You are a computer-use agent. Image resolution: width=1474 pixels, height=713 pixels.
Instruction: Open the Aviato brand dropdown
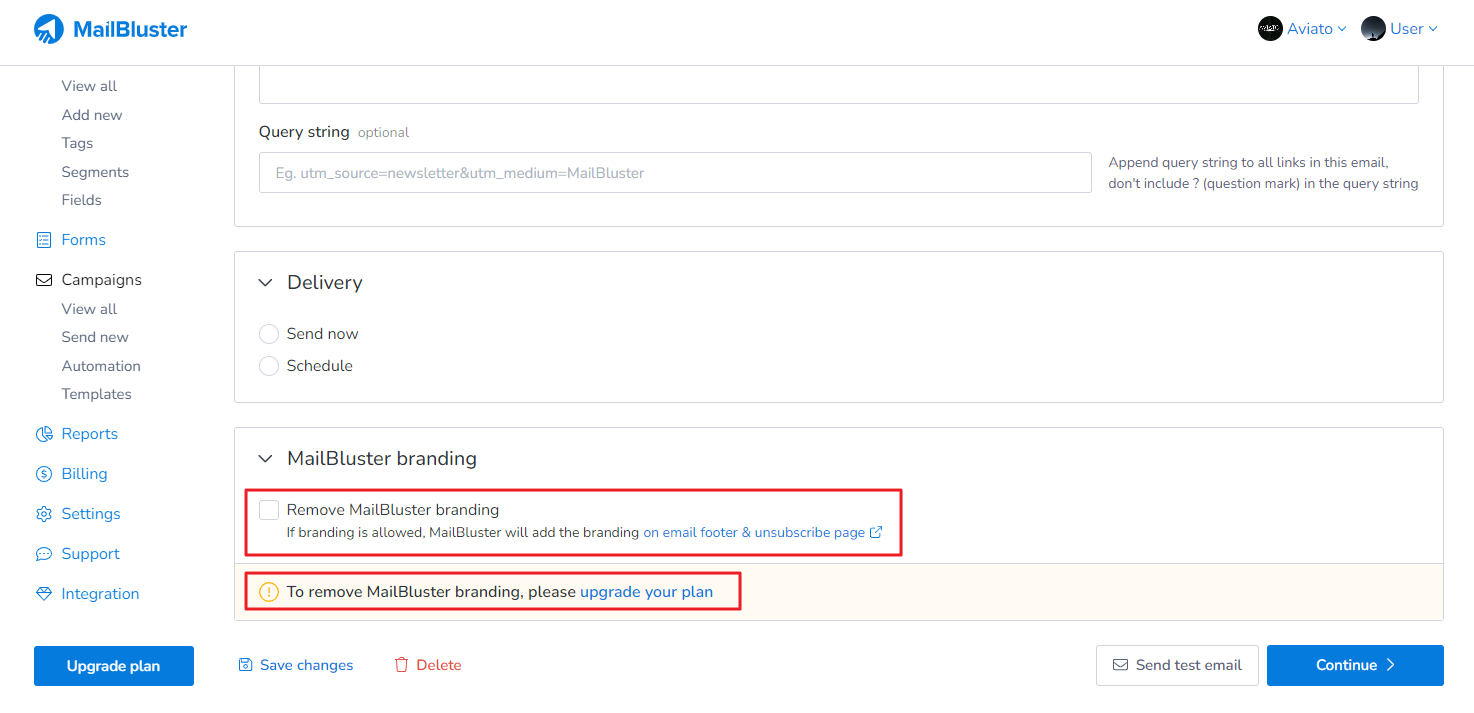[x=1303, y=29]
